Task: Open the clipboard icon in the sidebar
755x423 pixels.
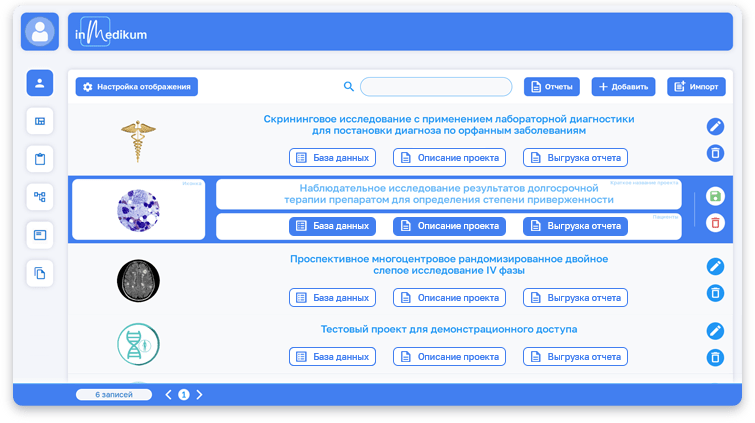Action: click(x=40, y=159)
